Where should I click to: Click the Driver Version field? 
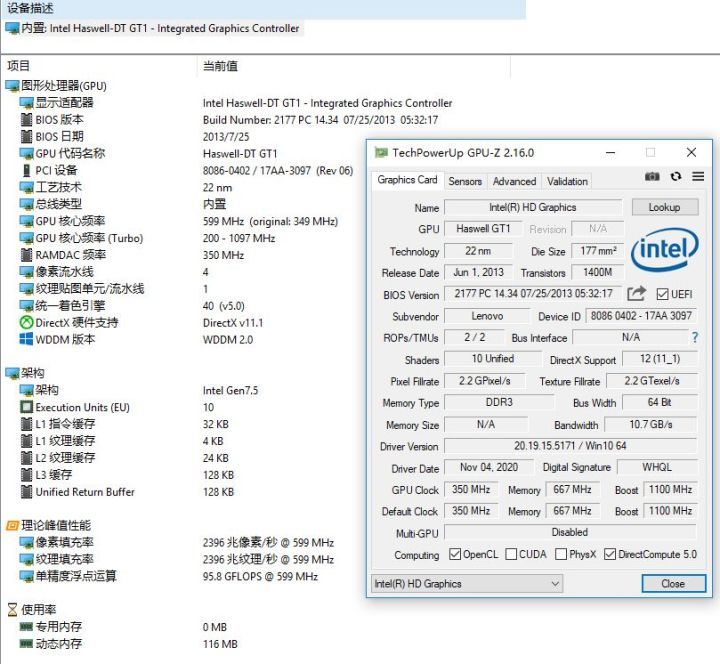coord(570,446)
